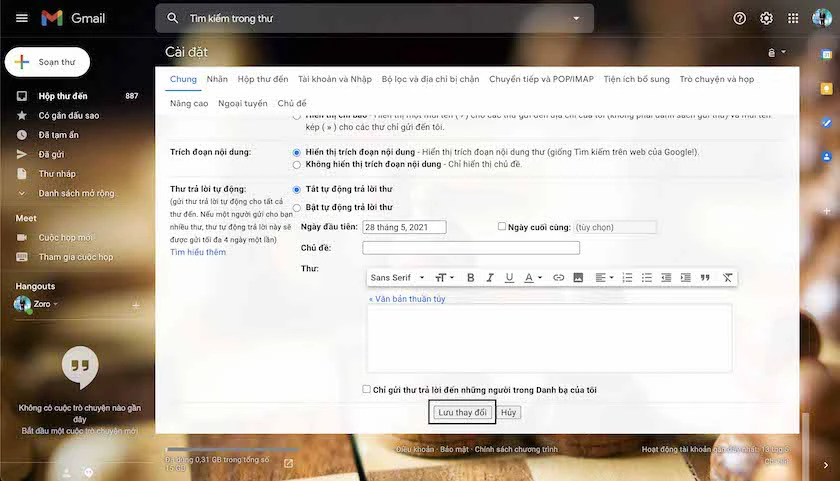
Task: Select 'Bật tự động trả lời thư' radio
Action: (297, 208)
